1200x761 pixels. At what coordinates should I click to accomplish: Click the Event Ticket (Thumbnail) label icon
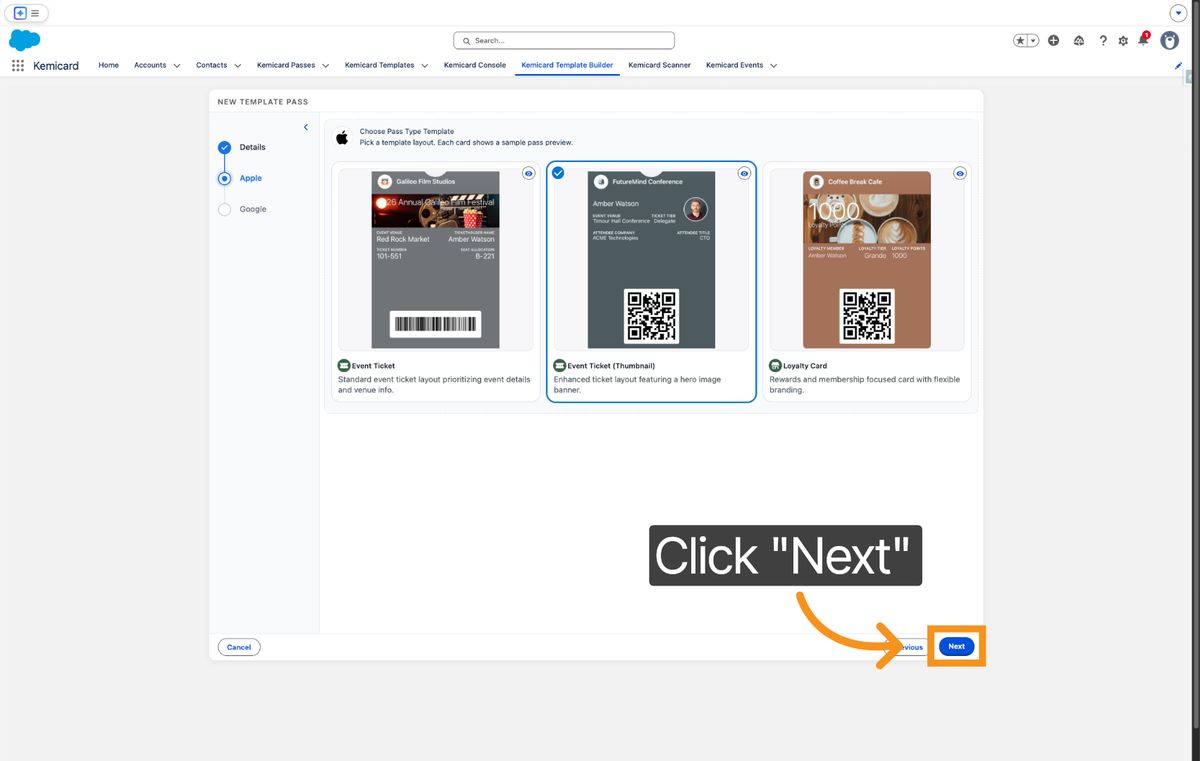pyautogui.click(x=560, y=366)
